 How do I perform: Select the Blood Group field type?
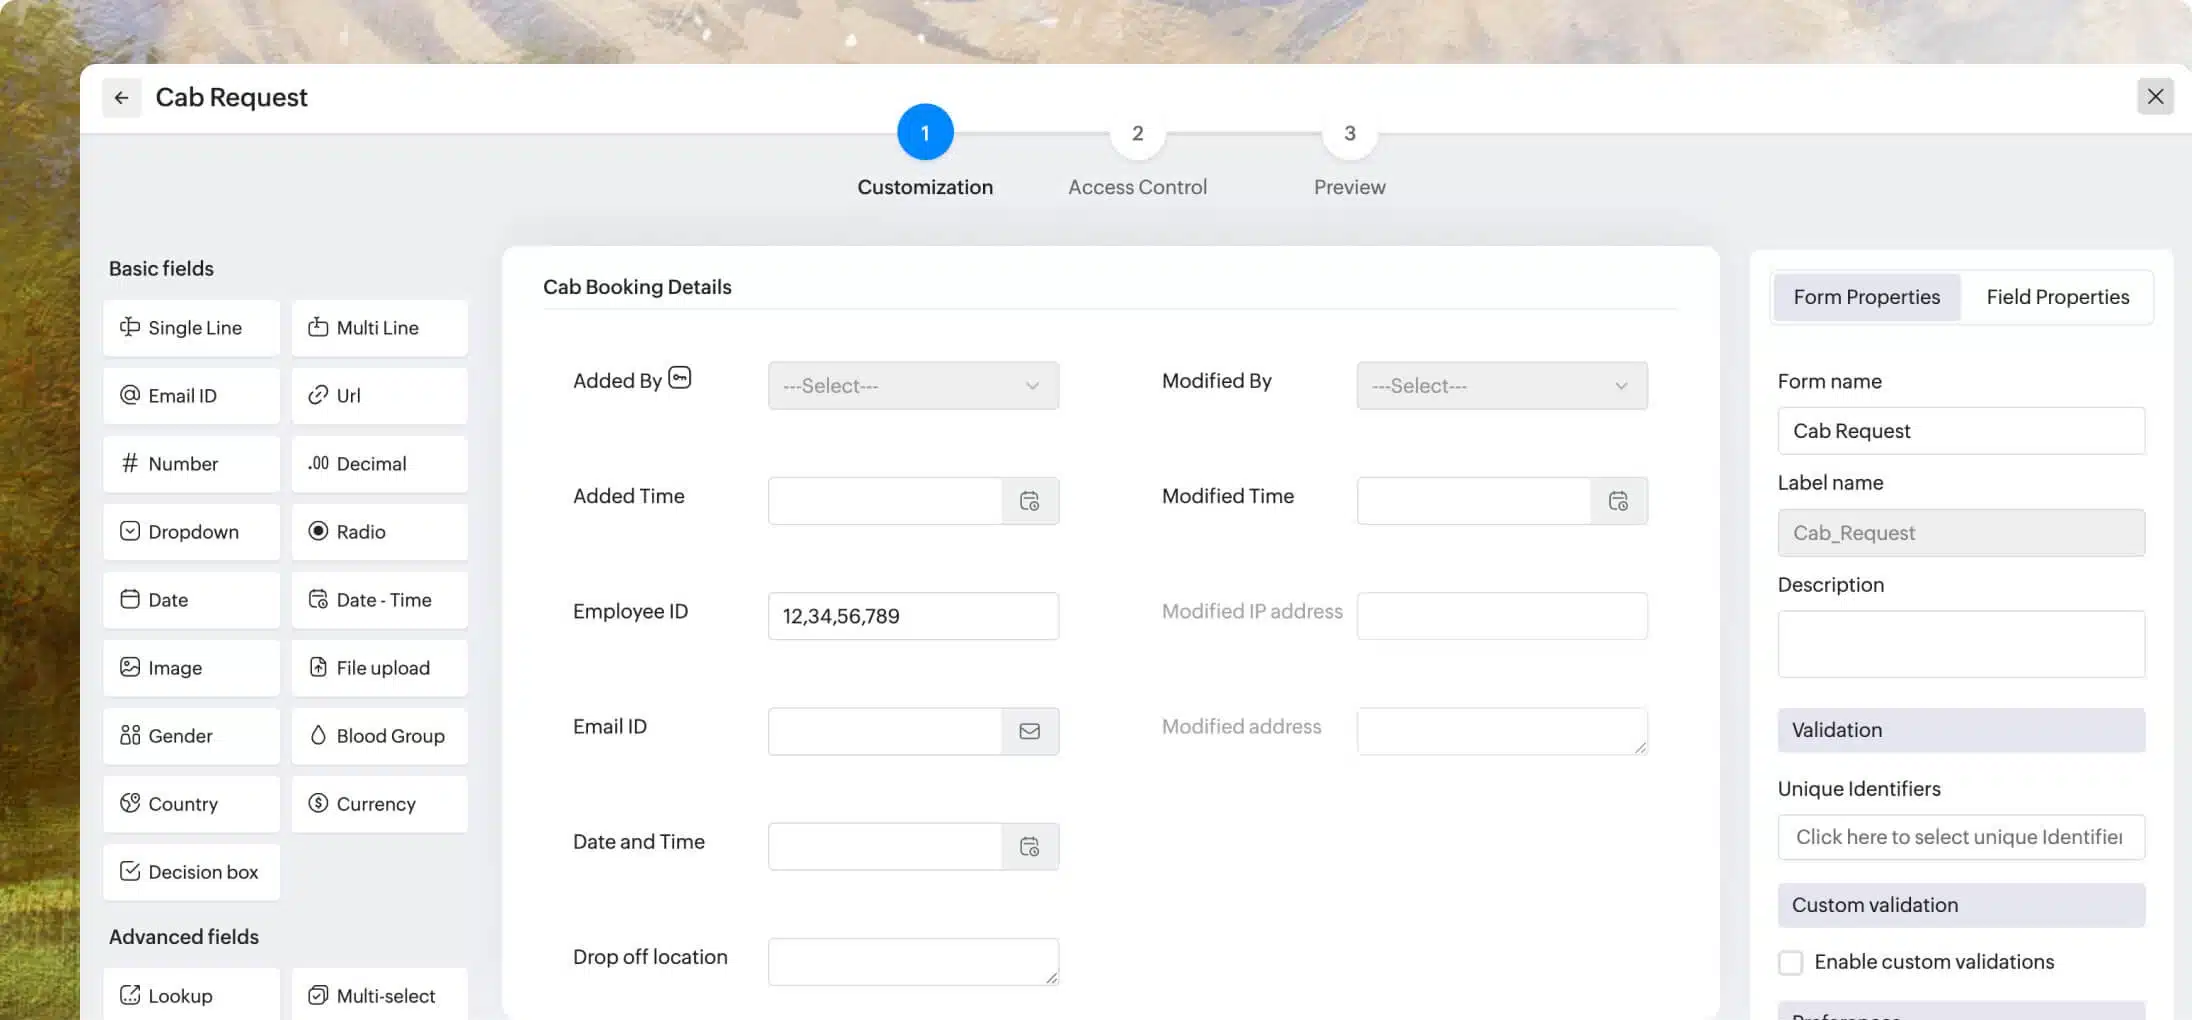point(380,736)
